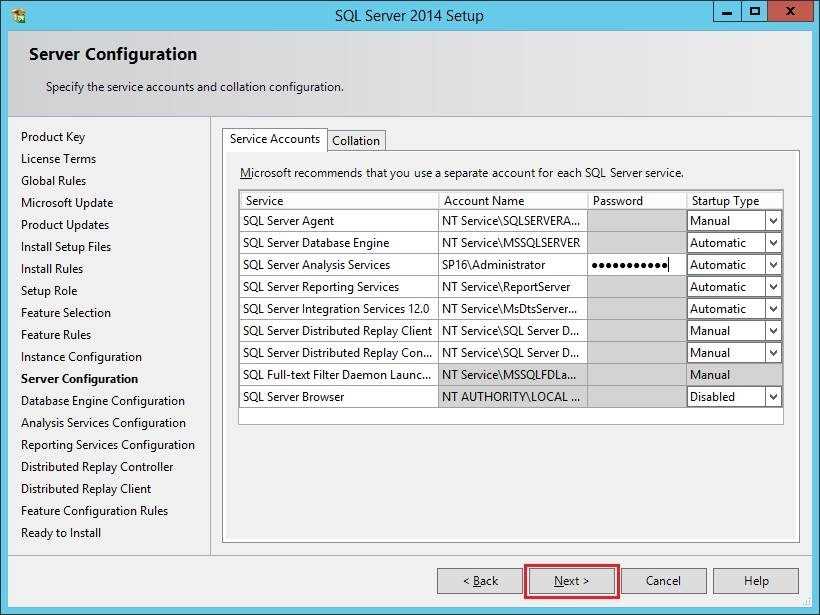Viewport: 820px width, 615px height.
Task: Open Startup Type dropdown for SQL Server Browser
Action: 773,397
